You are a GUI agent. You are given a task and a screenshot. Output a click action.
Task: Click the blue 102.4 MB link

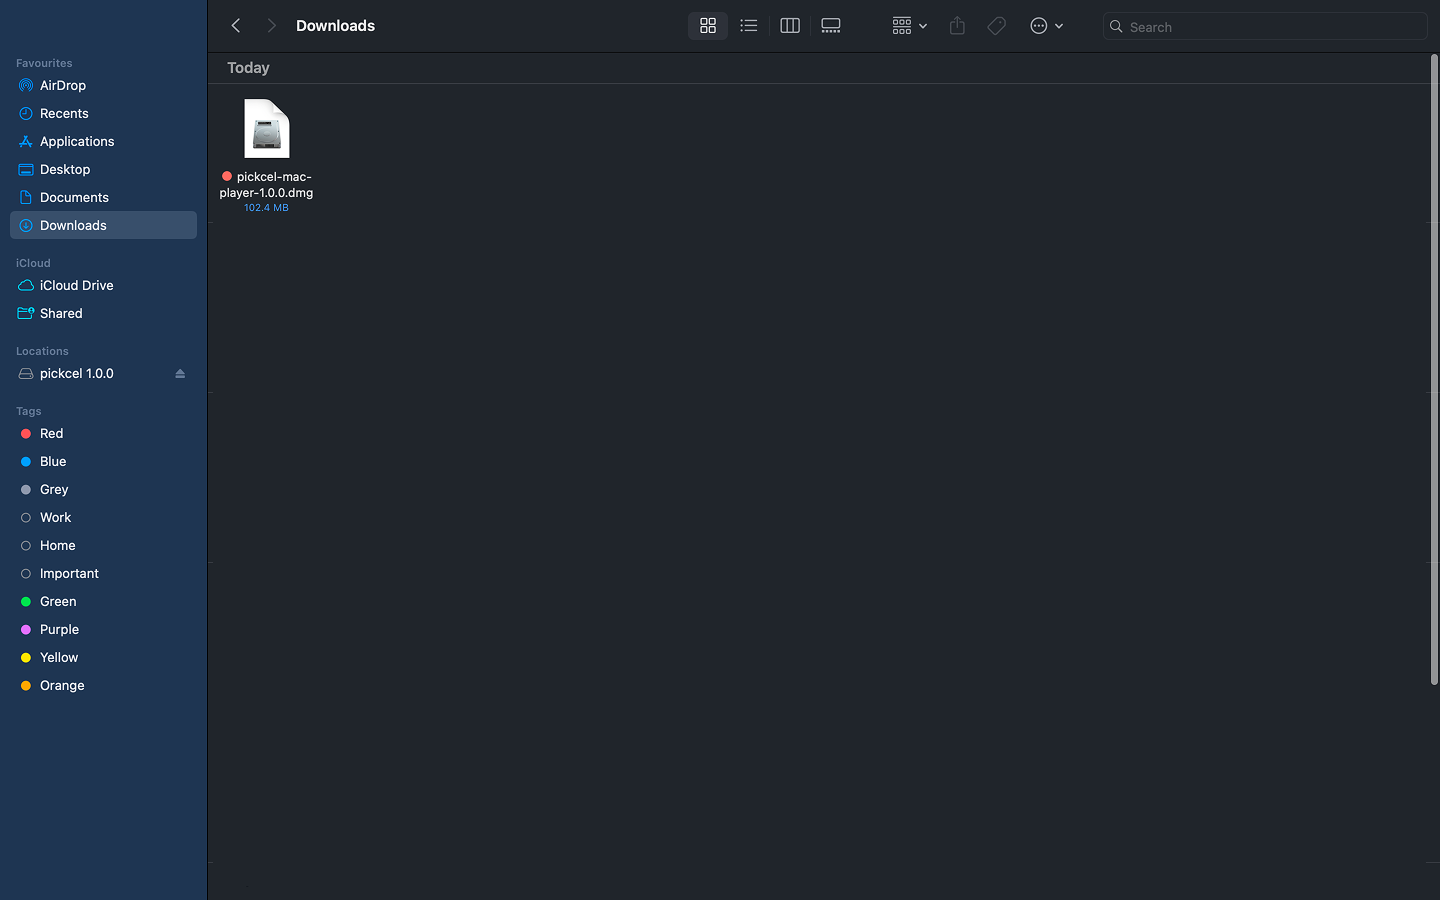tap(266, 207)
